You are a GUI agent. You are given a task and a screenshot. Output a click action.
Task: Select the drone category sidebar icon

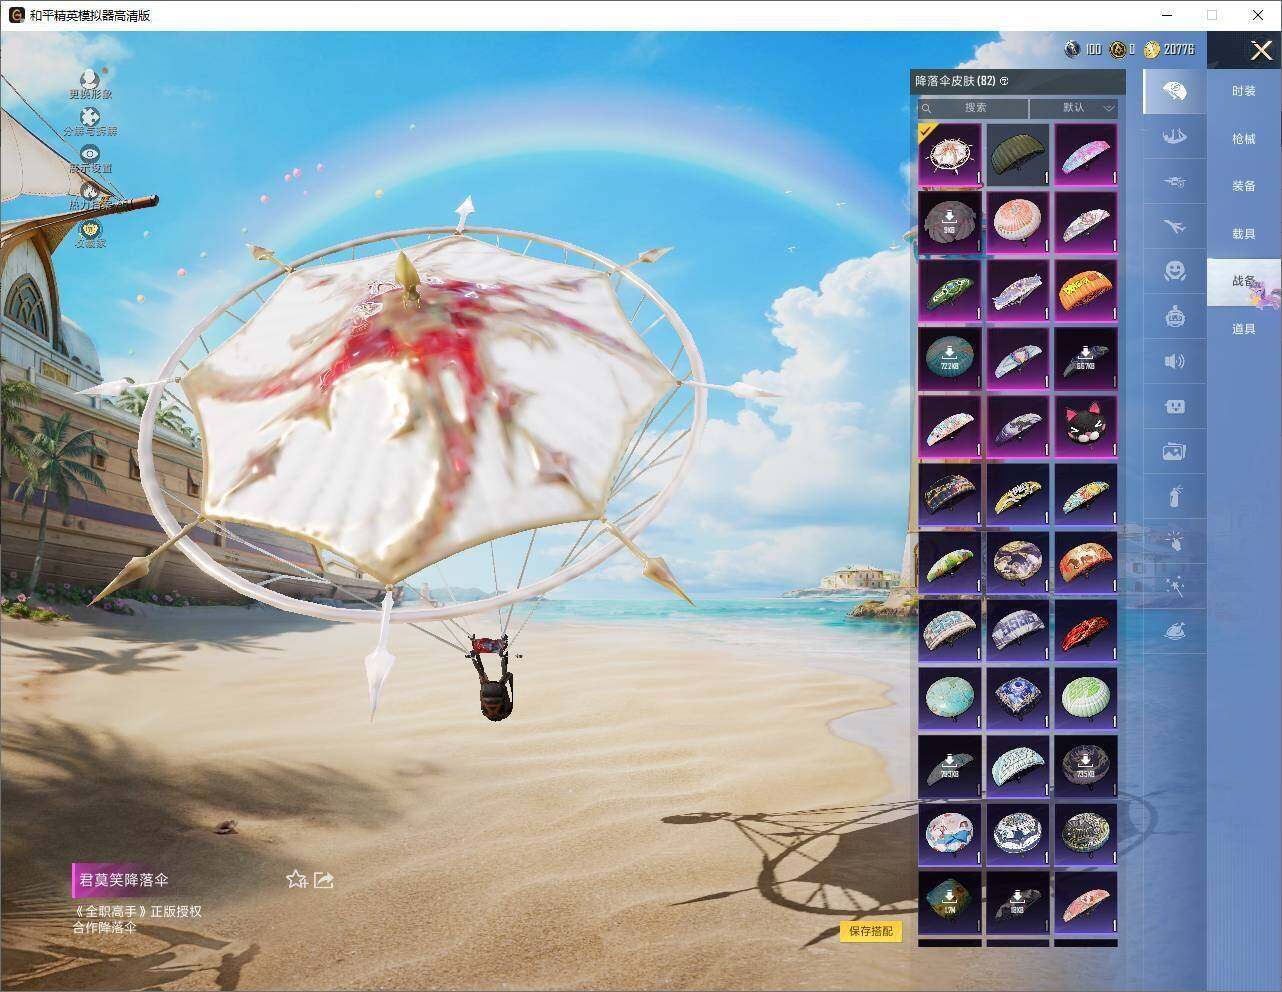point(1175,182)
